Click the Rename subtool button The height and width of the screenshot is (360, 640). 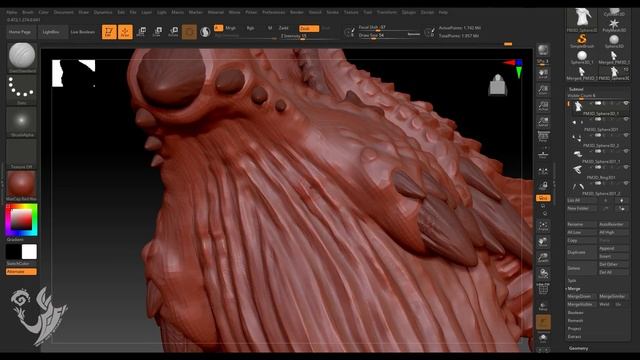pyautogui.click(x=581, y=224)
